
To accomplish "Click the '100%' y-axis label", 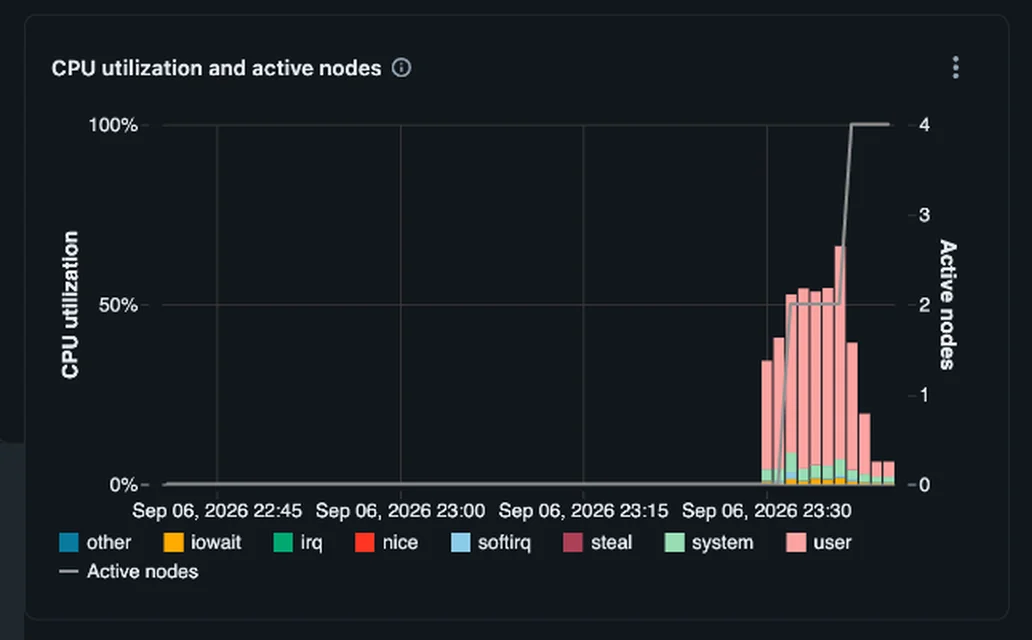I will [113, 125].
